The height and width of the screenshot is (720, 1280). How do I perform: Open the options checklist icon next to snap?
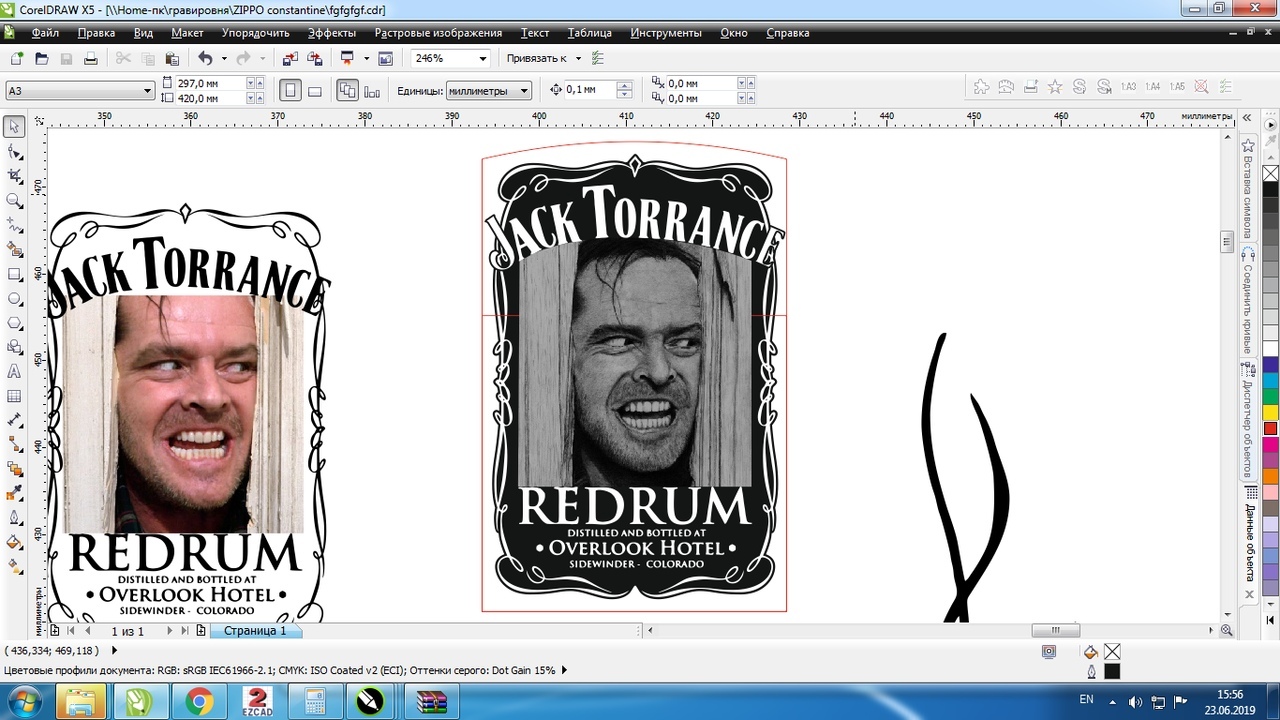coord(598,58)
